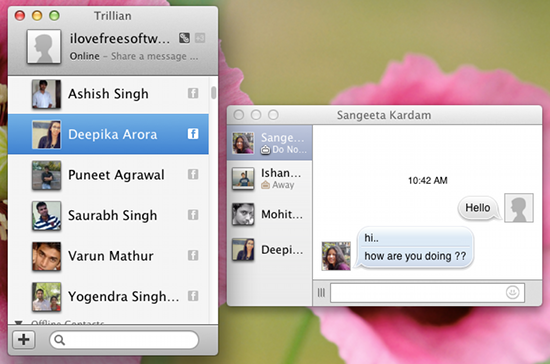Open the emoticon smiley picker

[x=512, y=292]
